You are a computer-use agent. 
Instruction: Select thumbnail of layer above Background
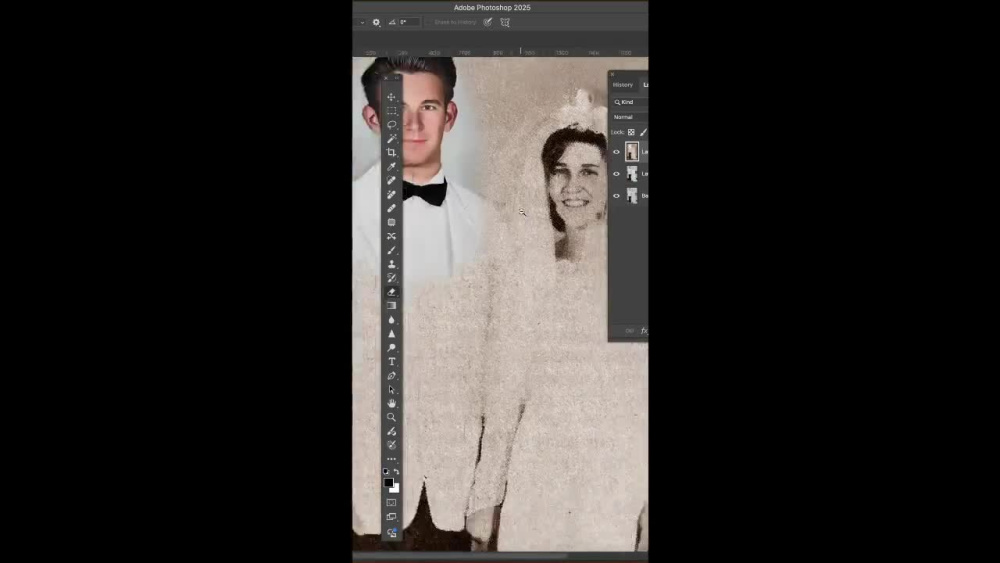click(631, 173)
